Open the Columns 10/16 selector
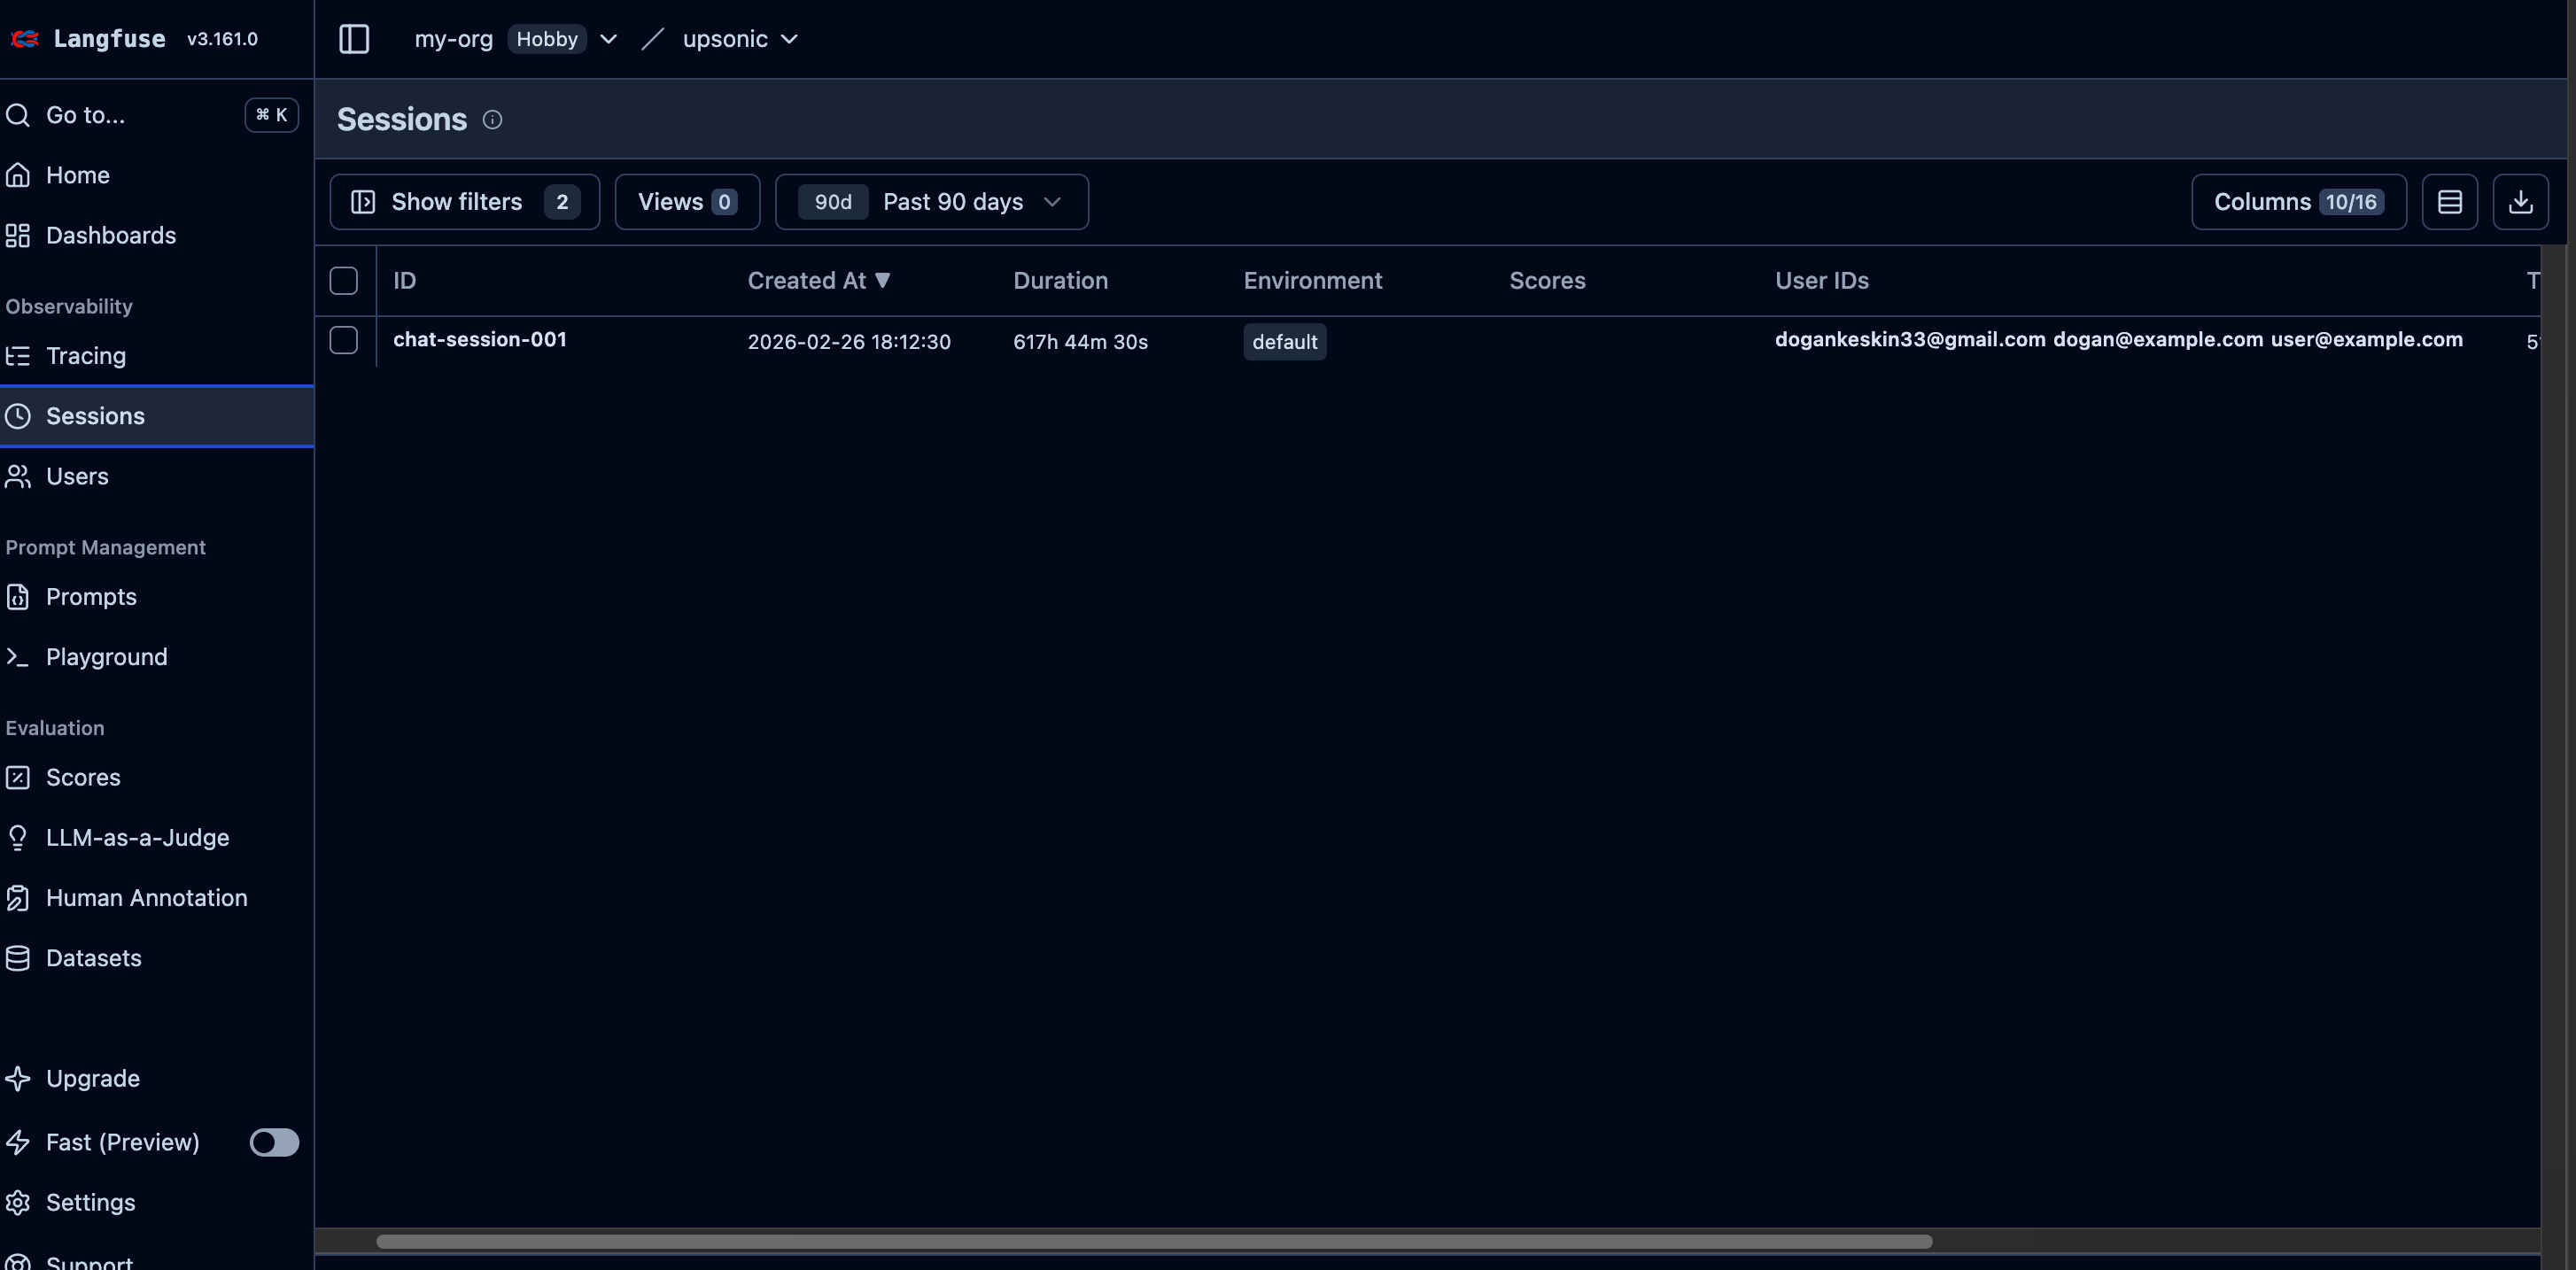The image size is (2576, 1270). 2298,202
